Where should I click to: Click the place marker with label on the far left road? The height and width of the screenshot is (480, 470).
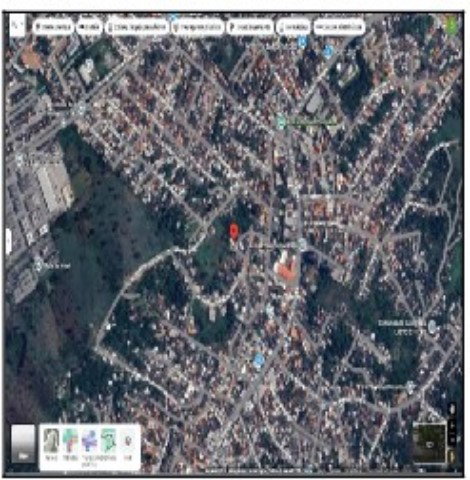(39, 266)
